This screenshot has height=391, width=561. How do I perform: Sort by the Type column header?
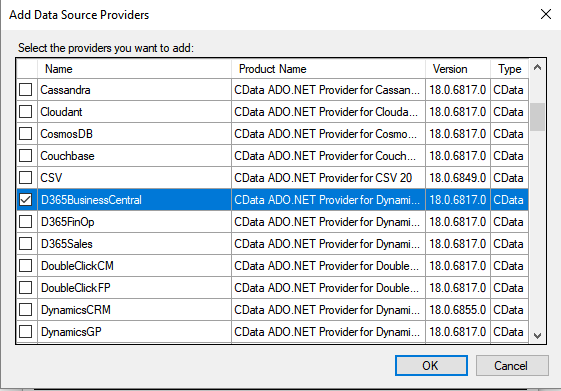point(509,69)
